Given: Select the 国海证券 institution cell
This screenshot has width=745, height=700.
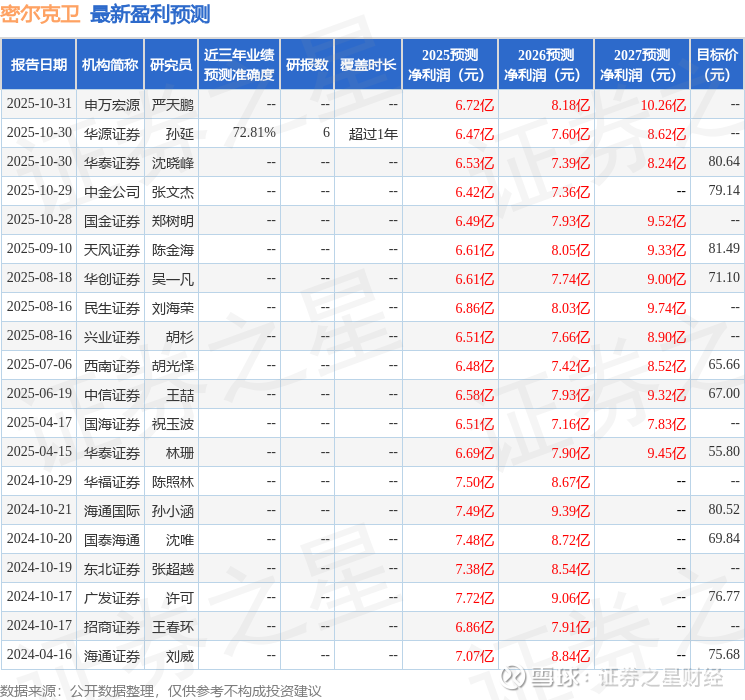Looking at the screenshot, I should (x=112, y=424).
